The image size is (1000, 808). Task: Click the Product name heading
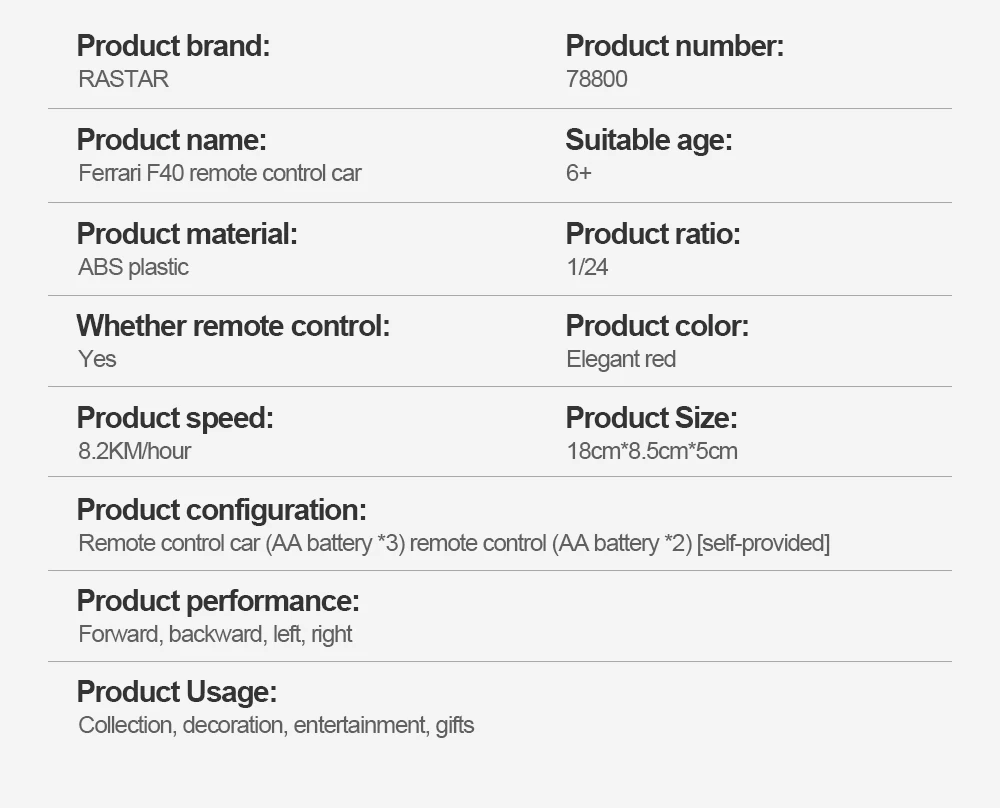172,140
